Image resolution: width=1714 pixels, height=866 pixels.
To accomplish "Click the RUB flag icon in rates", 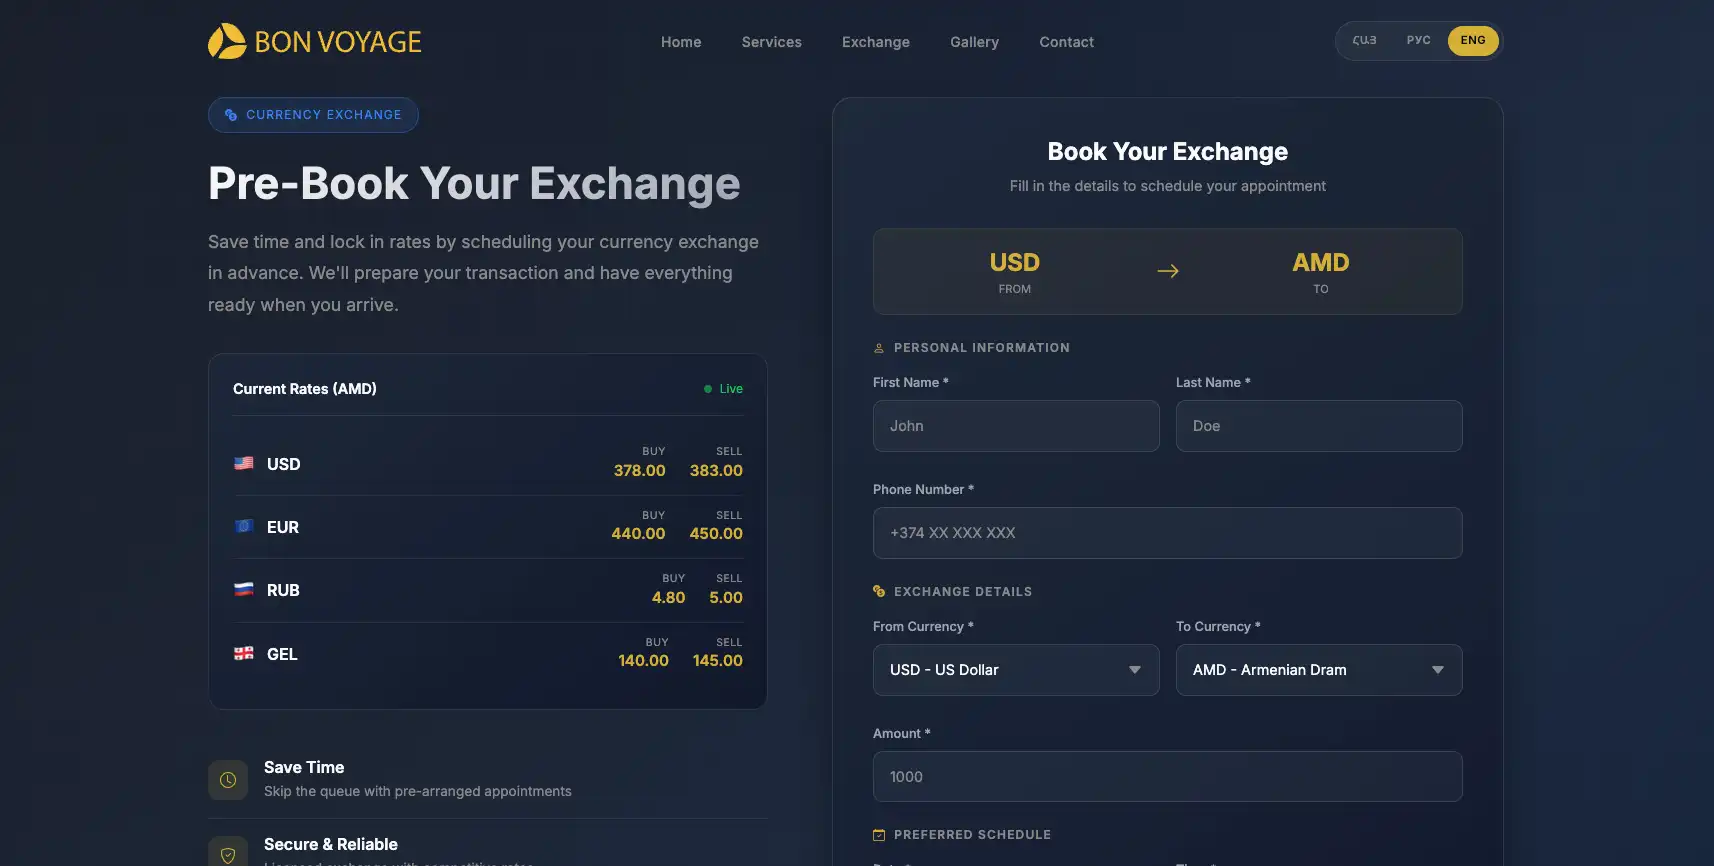I will [244, 589].
